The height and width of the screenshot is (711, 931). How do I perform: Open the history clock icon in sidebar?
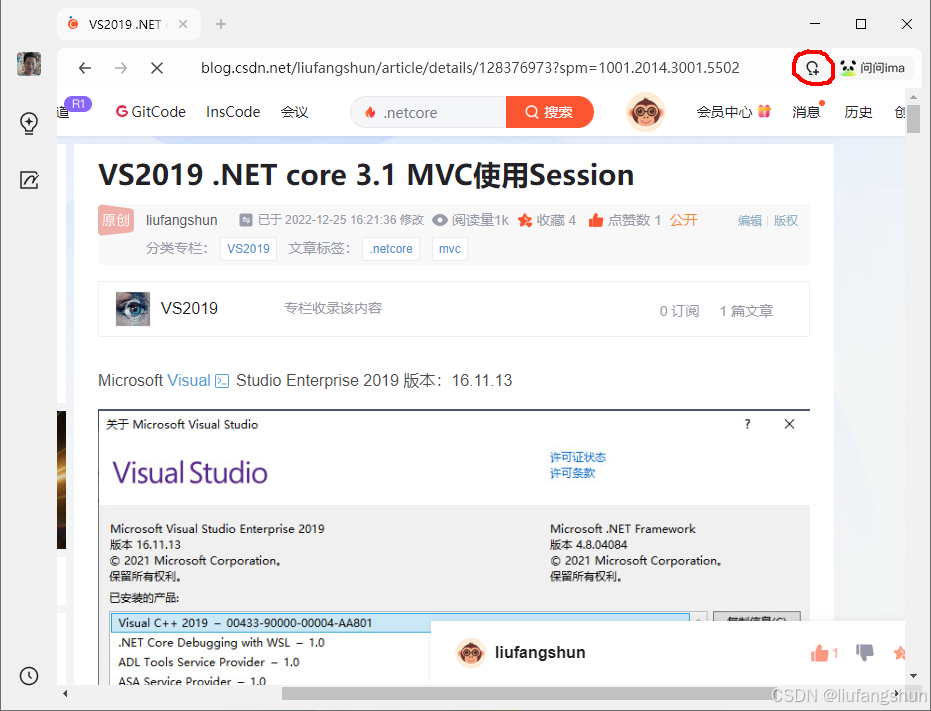point(29,676)
